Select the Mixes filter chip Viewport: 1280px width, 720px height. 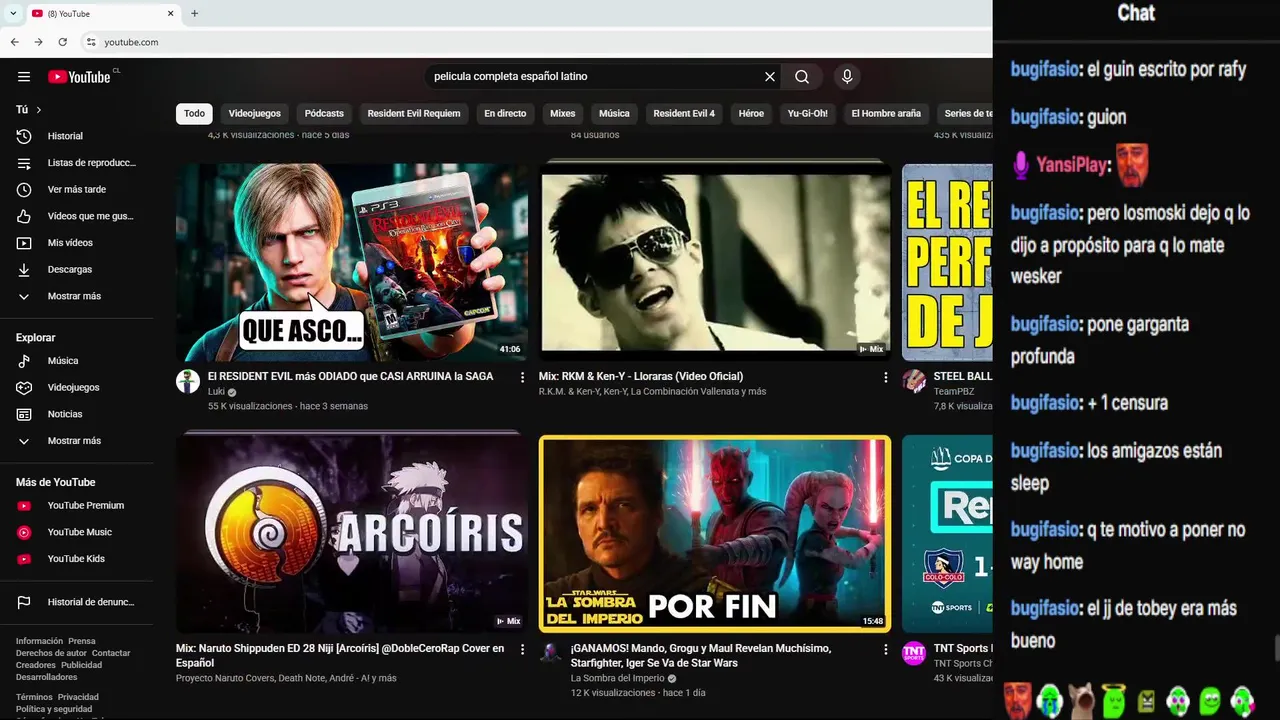click(x=563, y=113)
